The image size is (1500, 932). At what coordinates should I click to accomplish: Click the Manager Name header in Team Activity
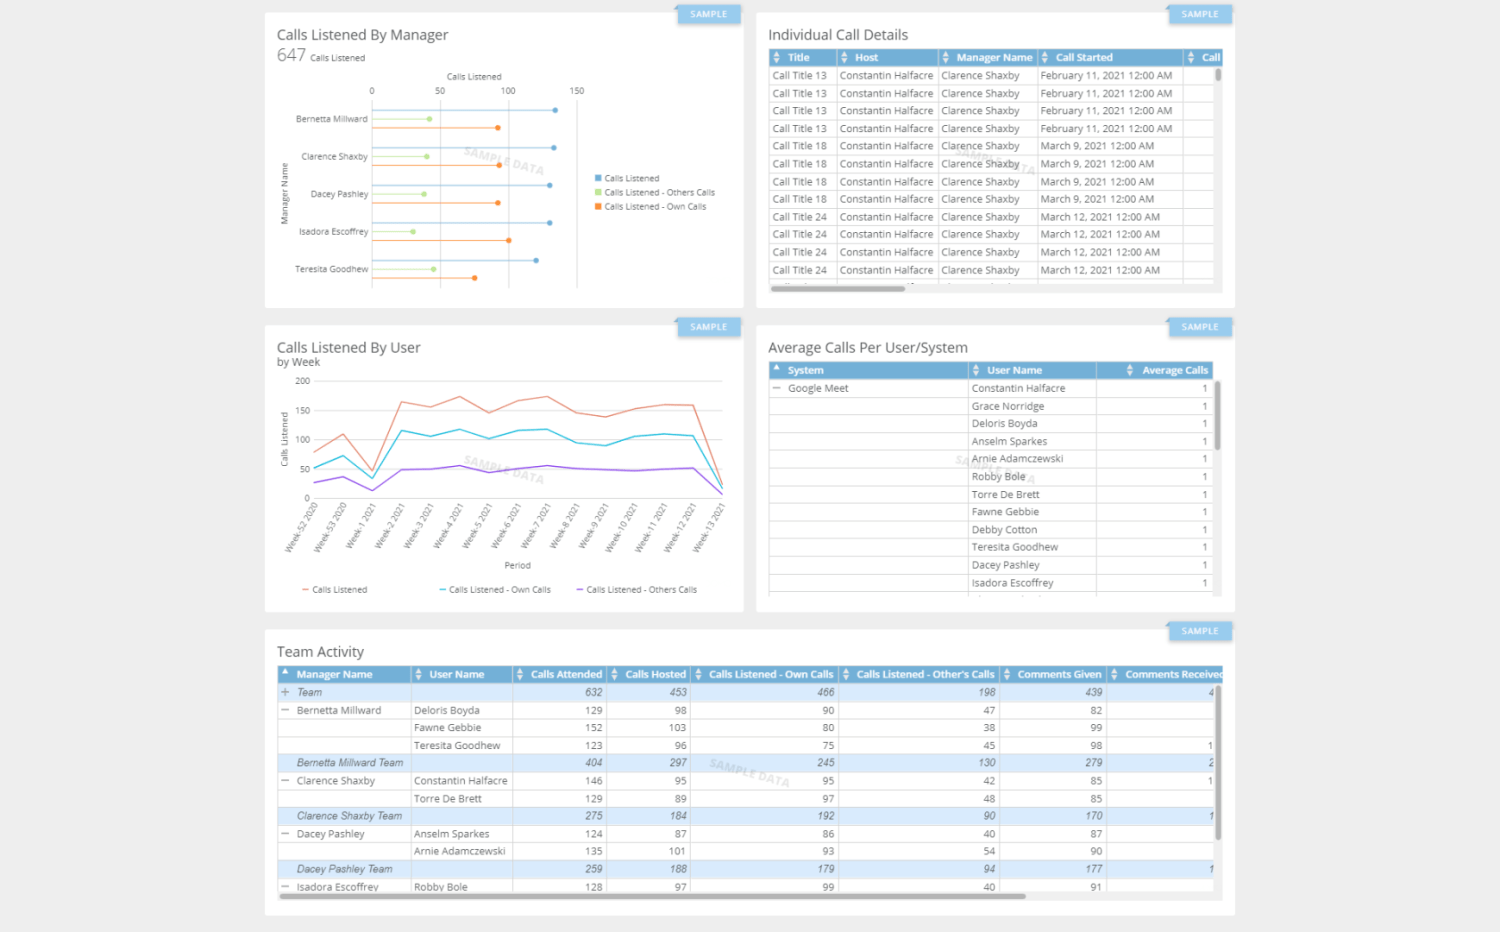(x=334, y=675)
